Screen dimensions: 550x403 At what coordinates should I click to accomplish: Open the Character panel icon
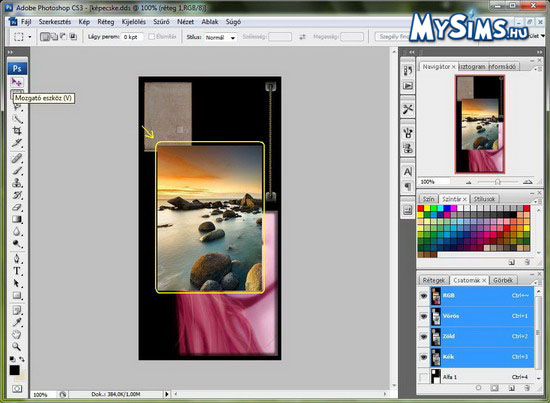coord(408,172)
